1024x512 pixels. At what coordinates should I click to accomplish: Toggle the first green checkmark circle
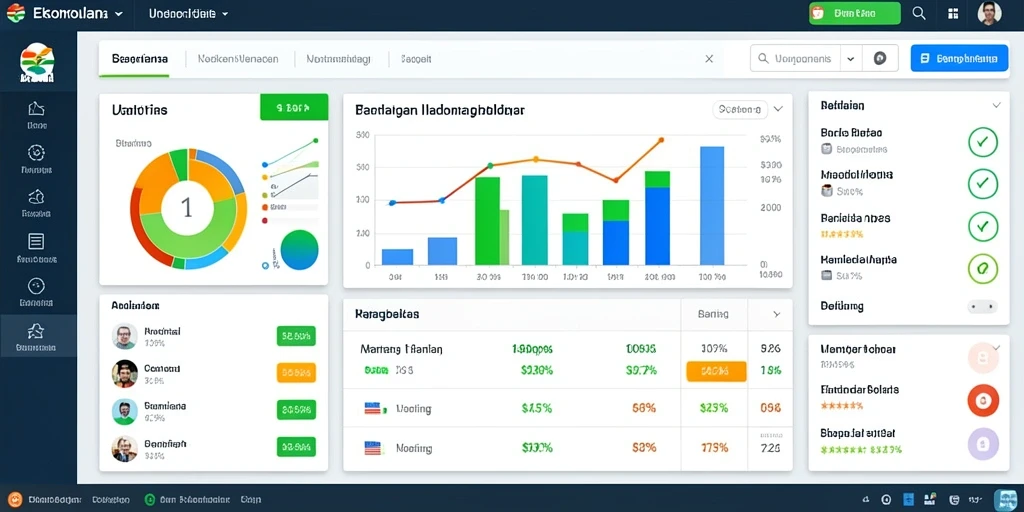click(x=983, y=142)
